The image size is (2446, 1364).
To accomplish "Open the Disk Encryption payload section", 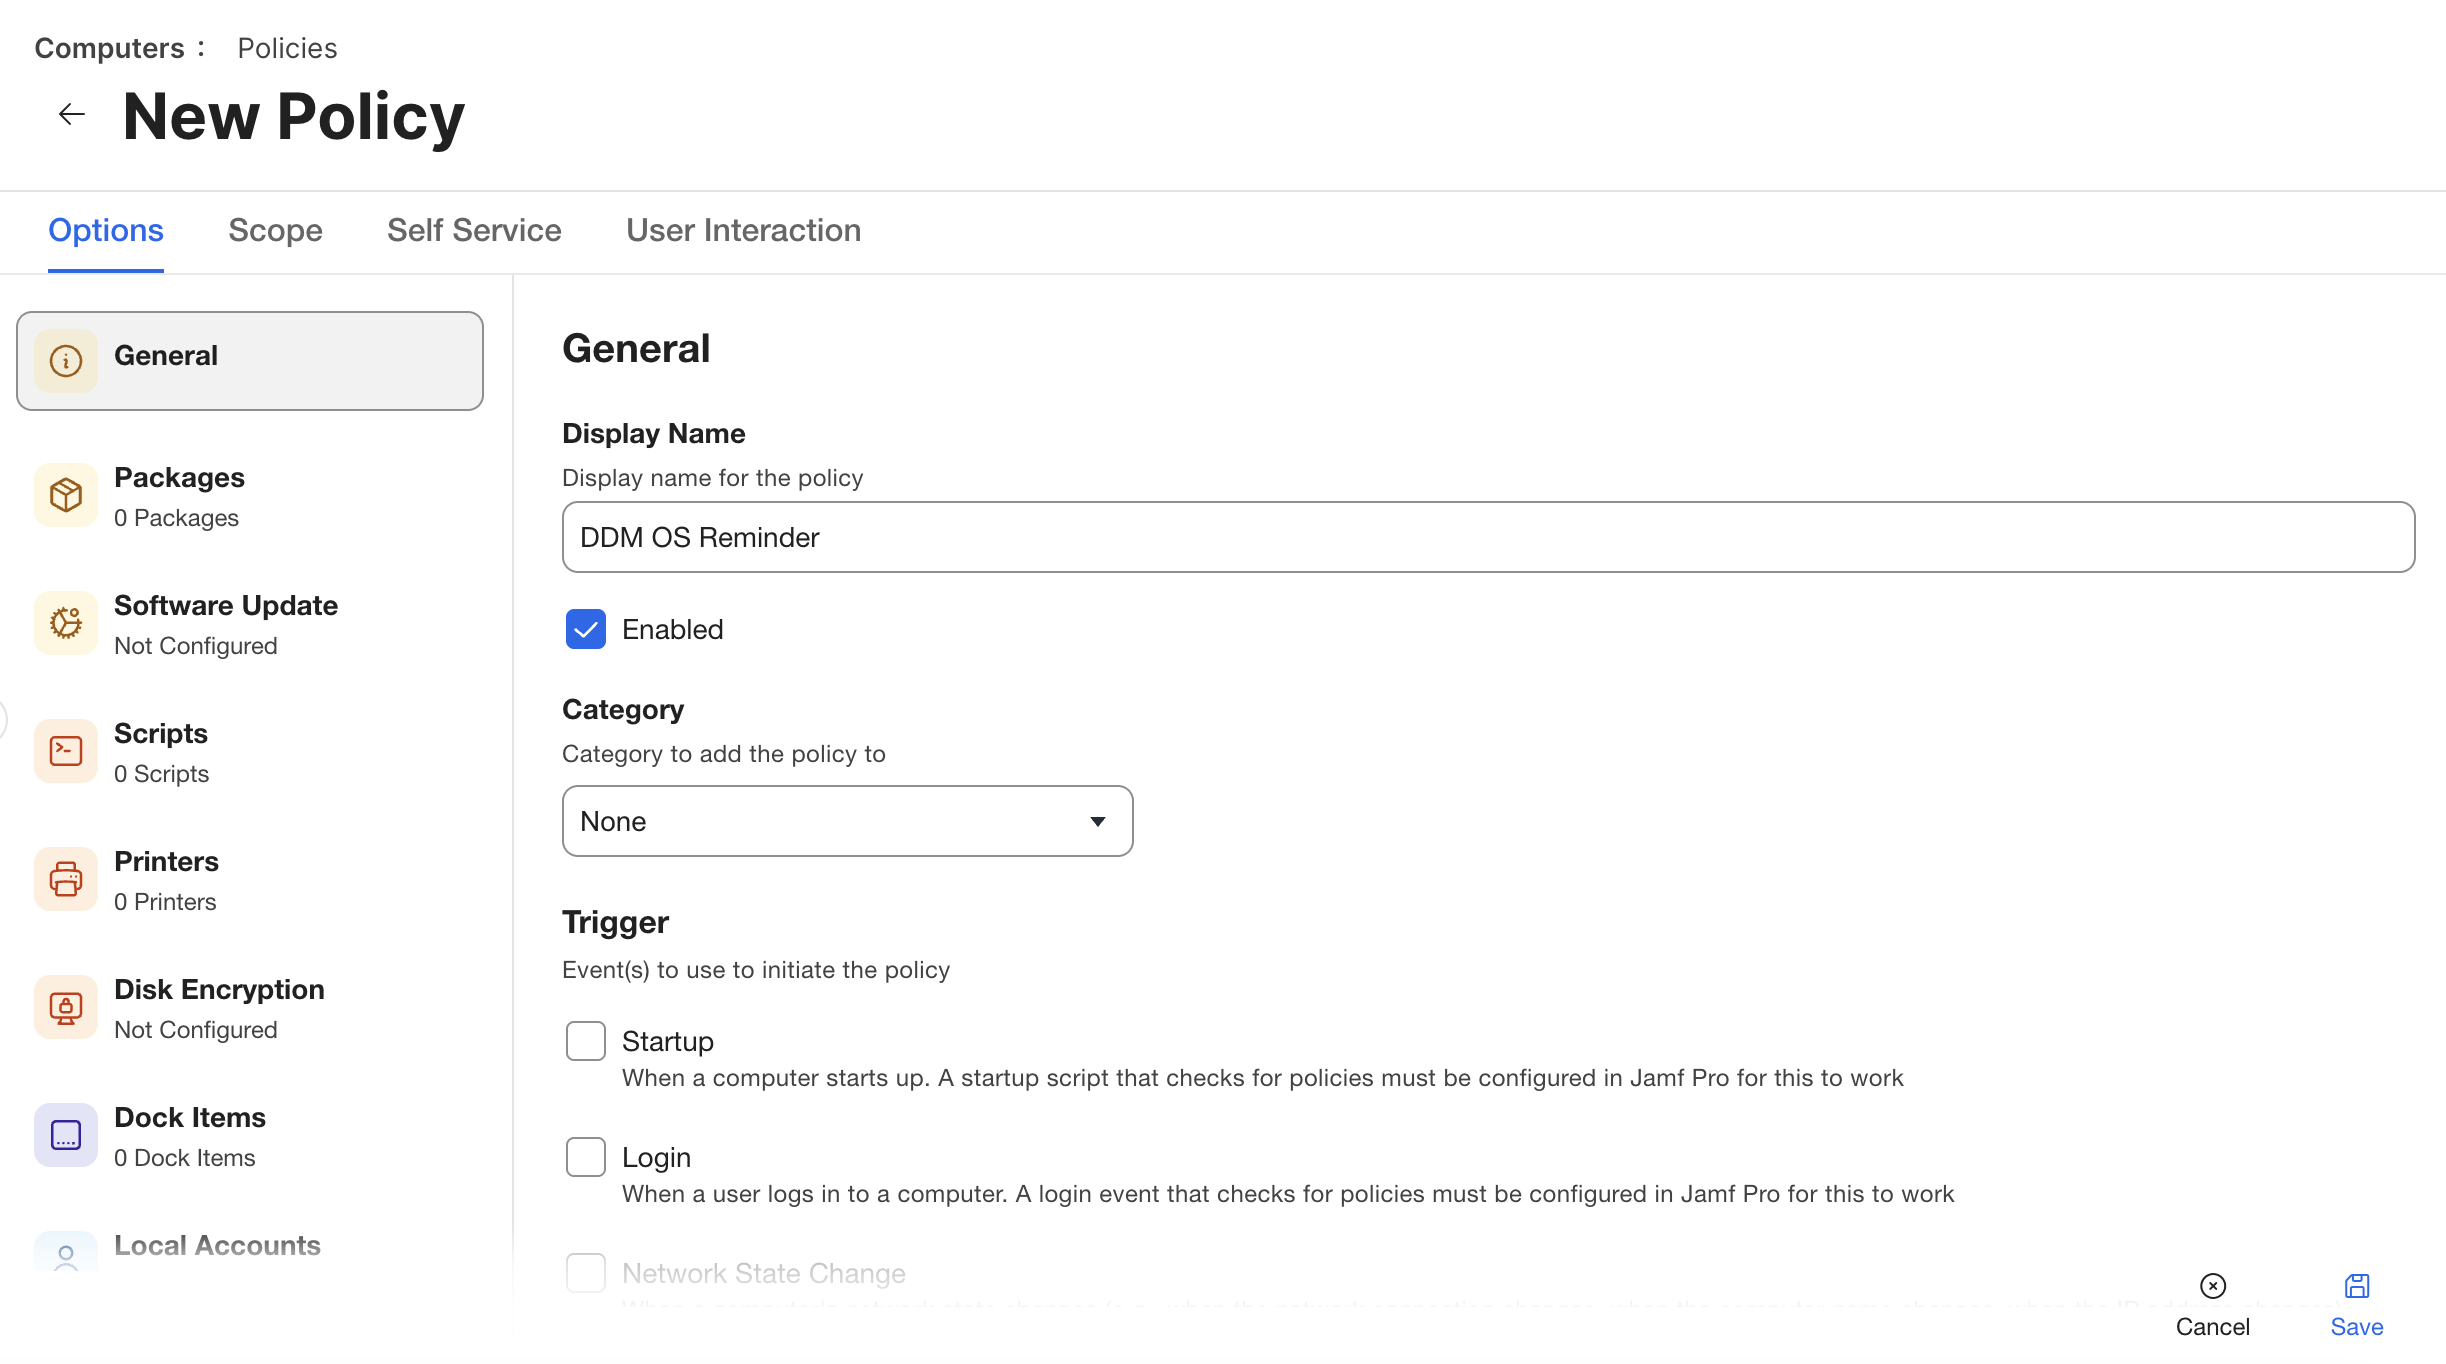I will pos(250,1009).
